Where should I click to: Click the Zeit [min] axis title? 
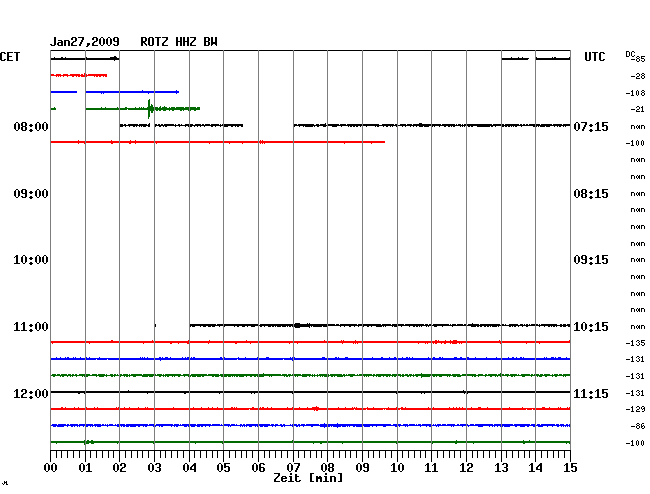point(308,478)
